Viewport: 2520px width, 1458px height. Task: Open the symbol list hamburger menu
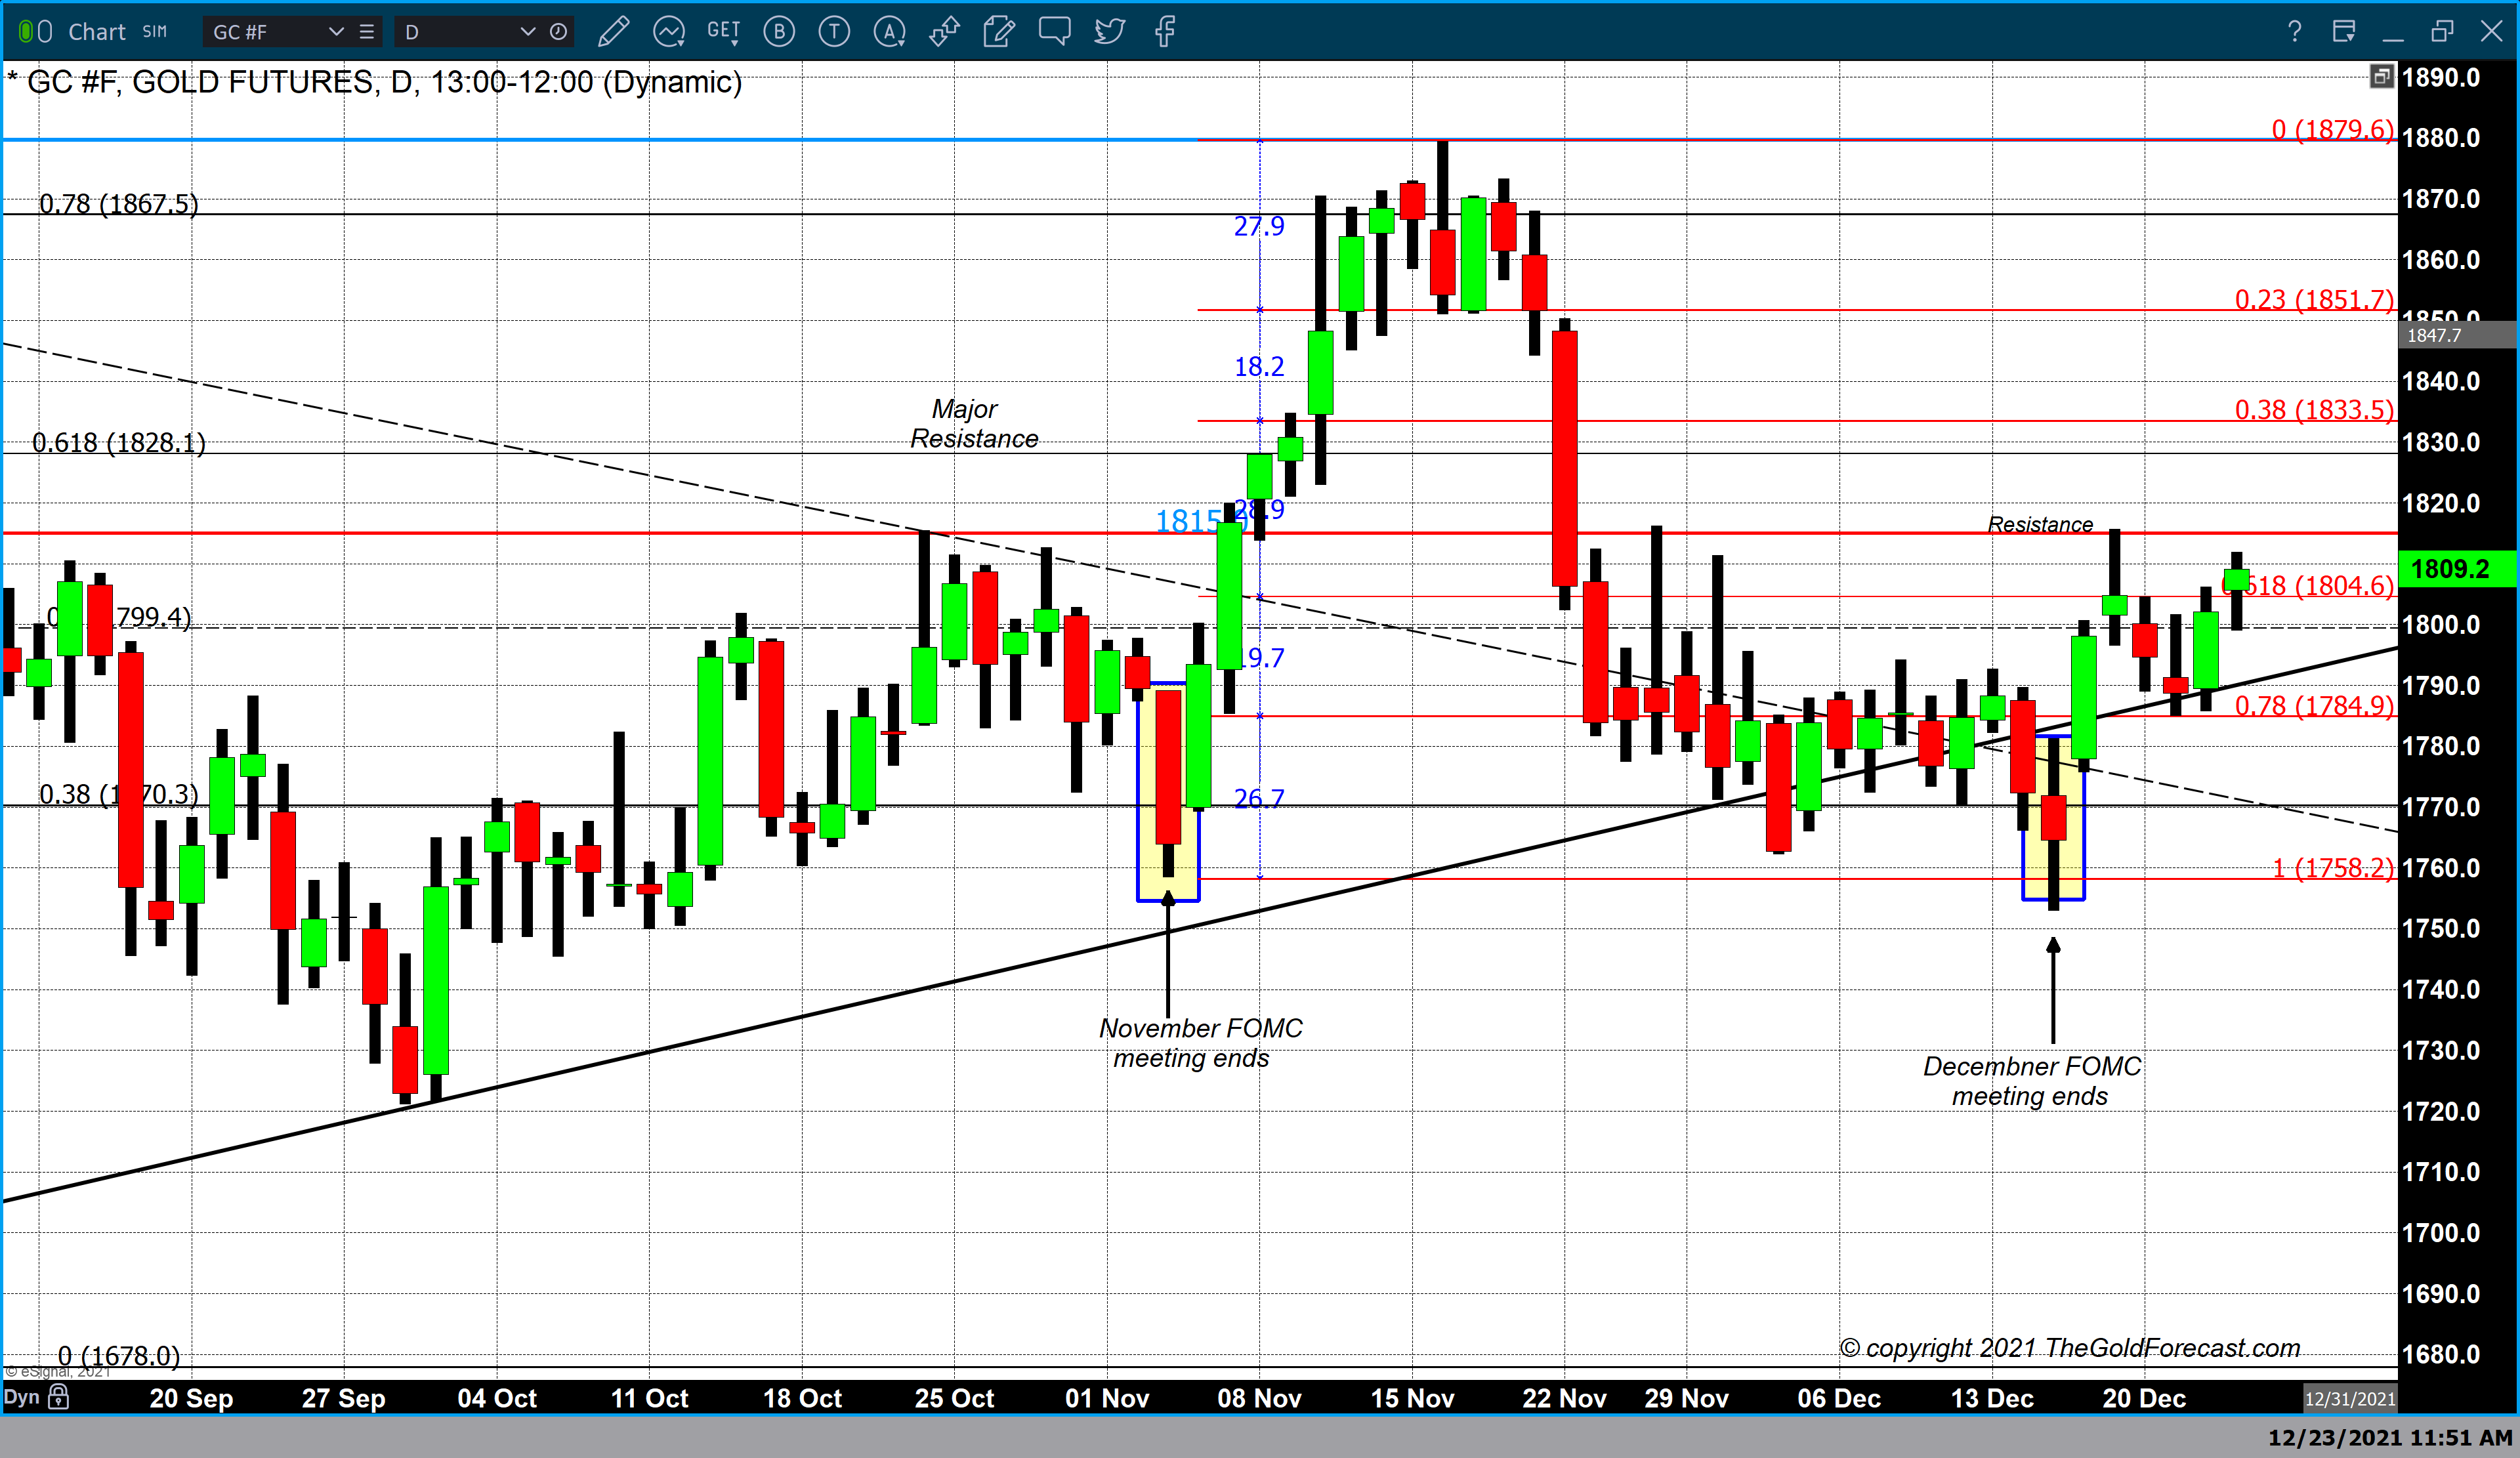pyautogui.click(x=367, y=32)
